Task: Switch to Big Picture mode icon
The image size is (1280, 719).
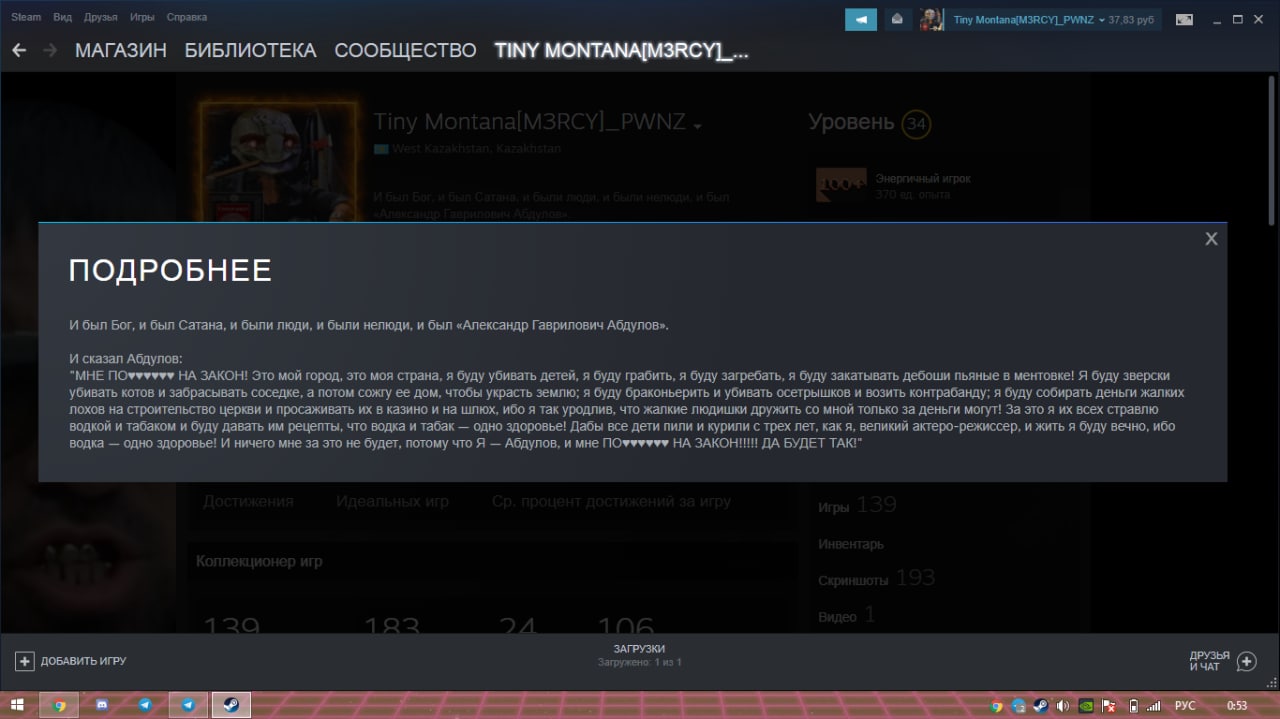Action: coord(1184,19)
